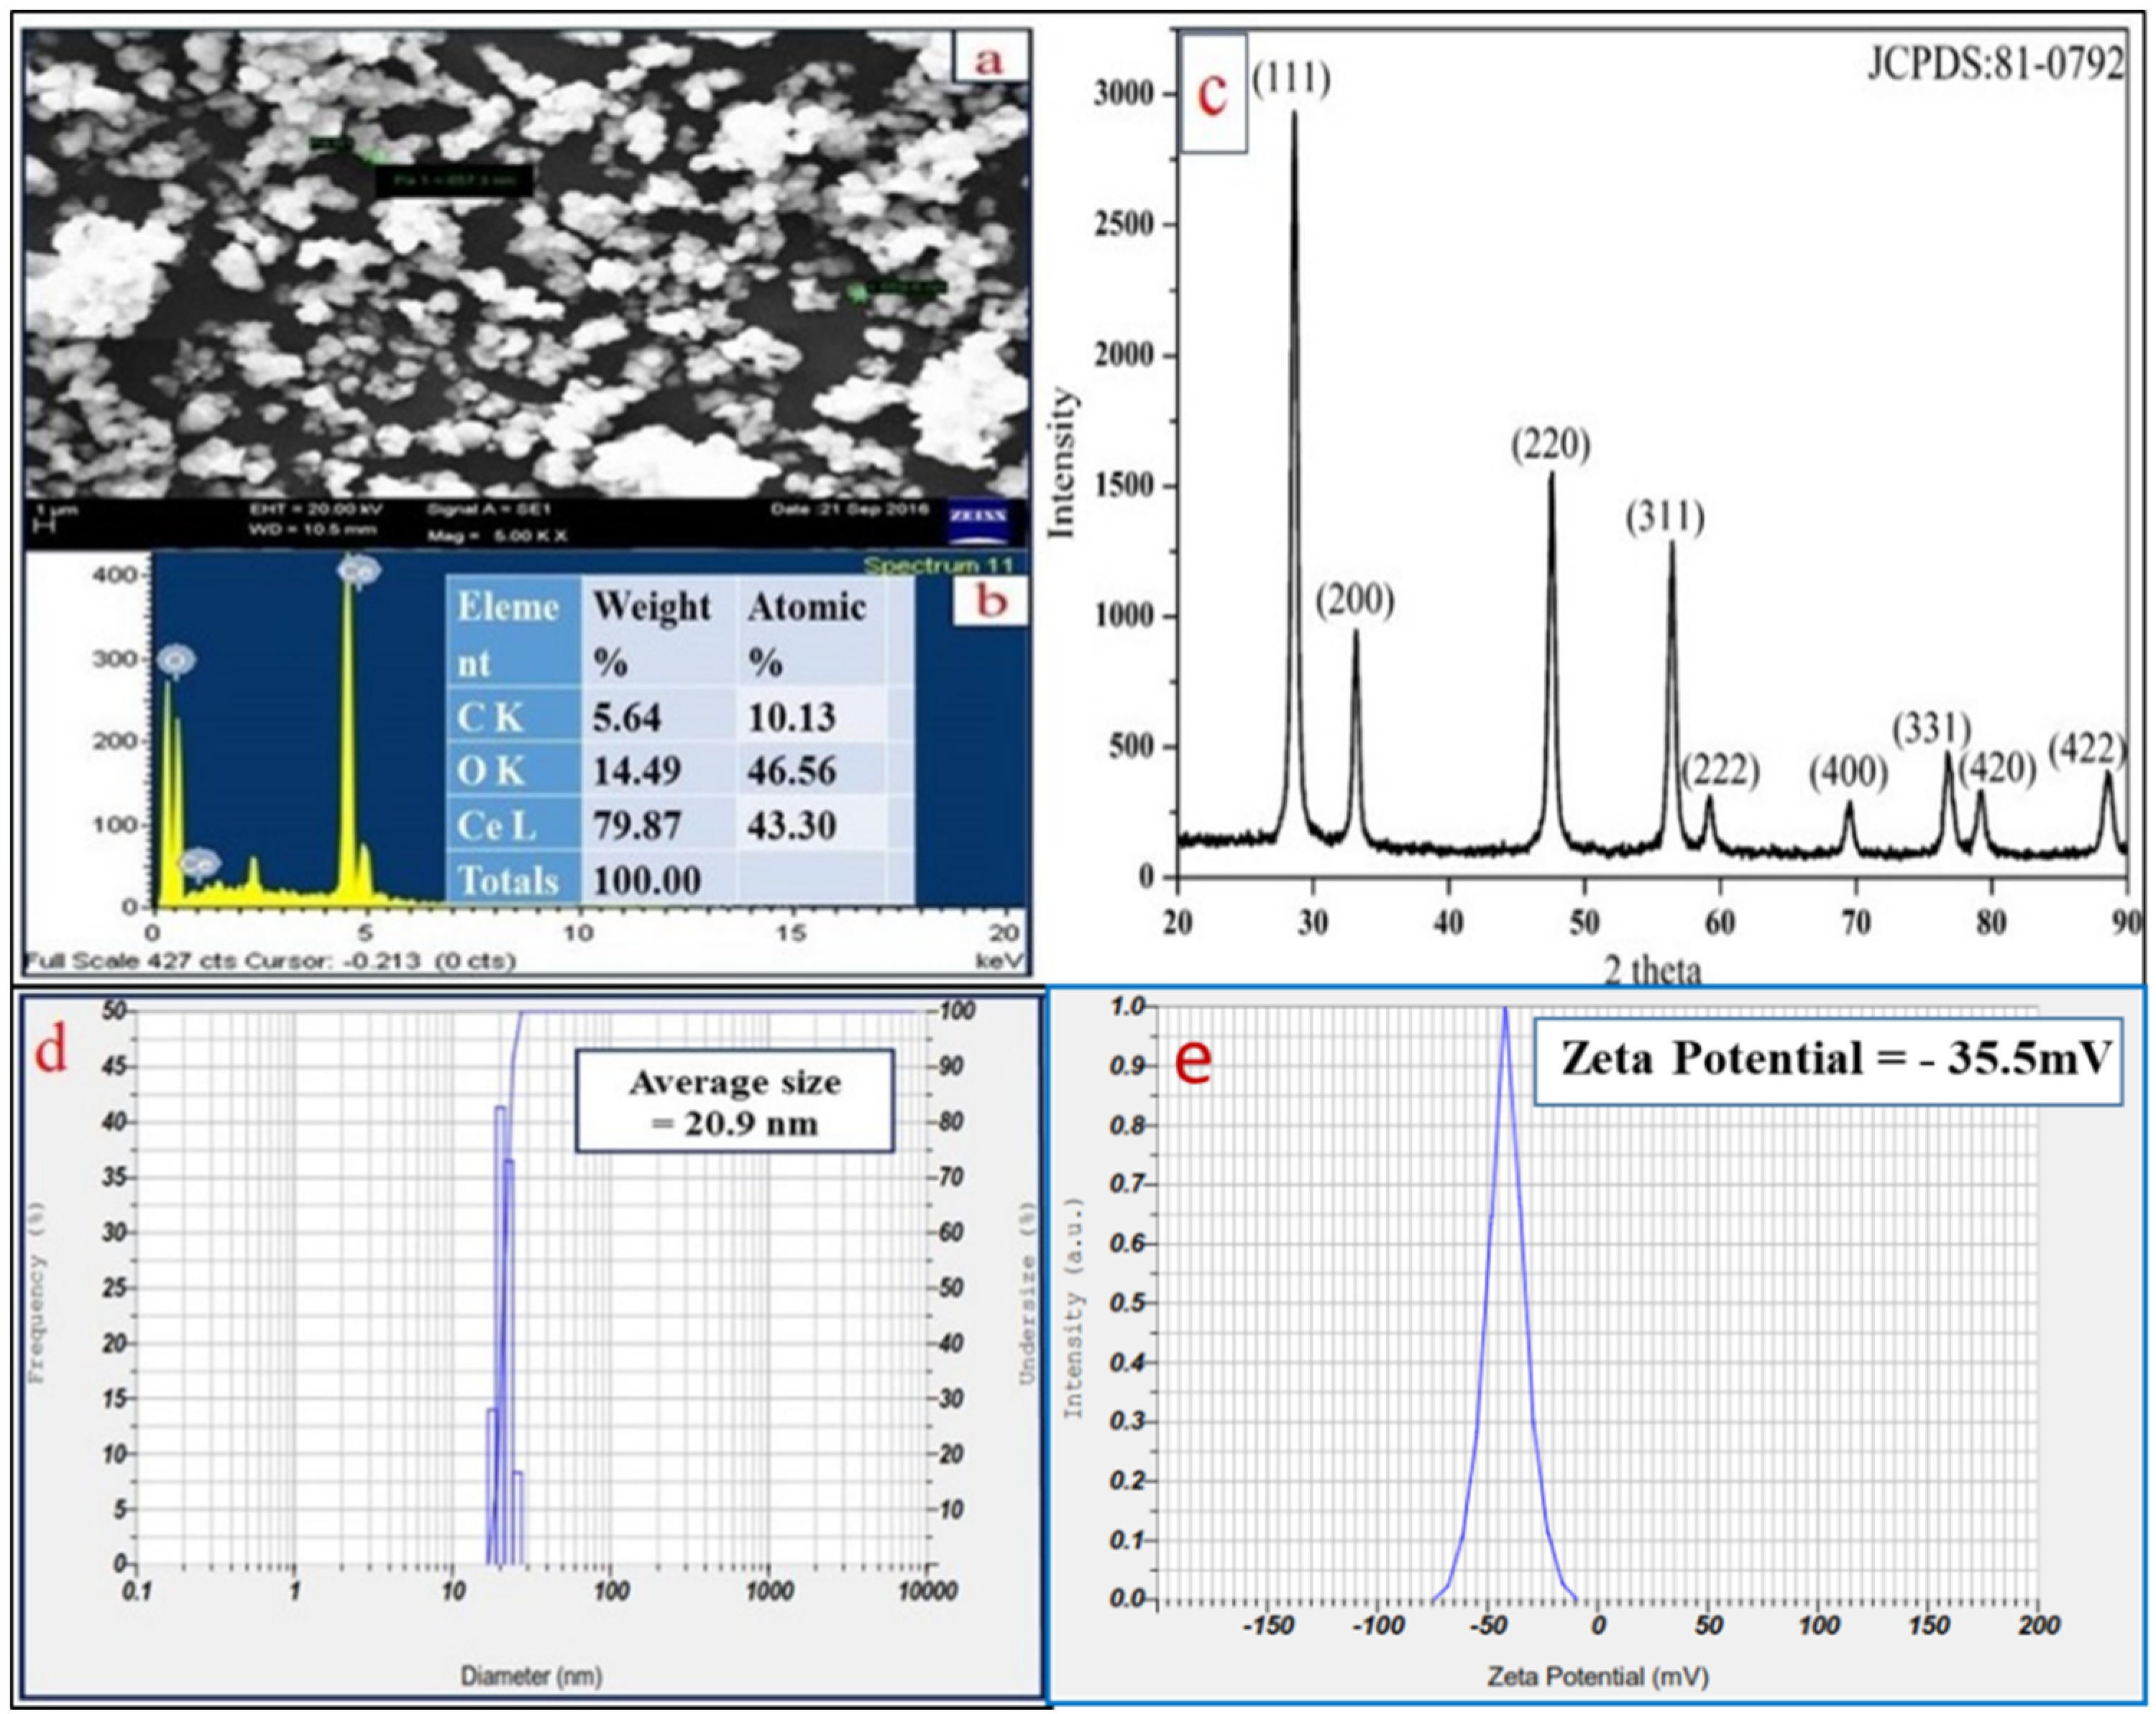Screen dimensions: 2156x1714
Task: Click the Spectrum 11 label
Action: (939, 565)
